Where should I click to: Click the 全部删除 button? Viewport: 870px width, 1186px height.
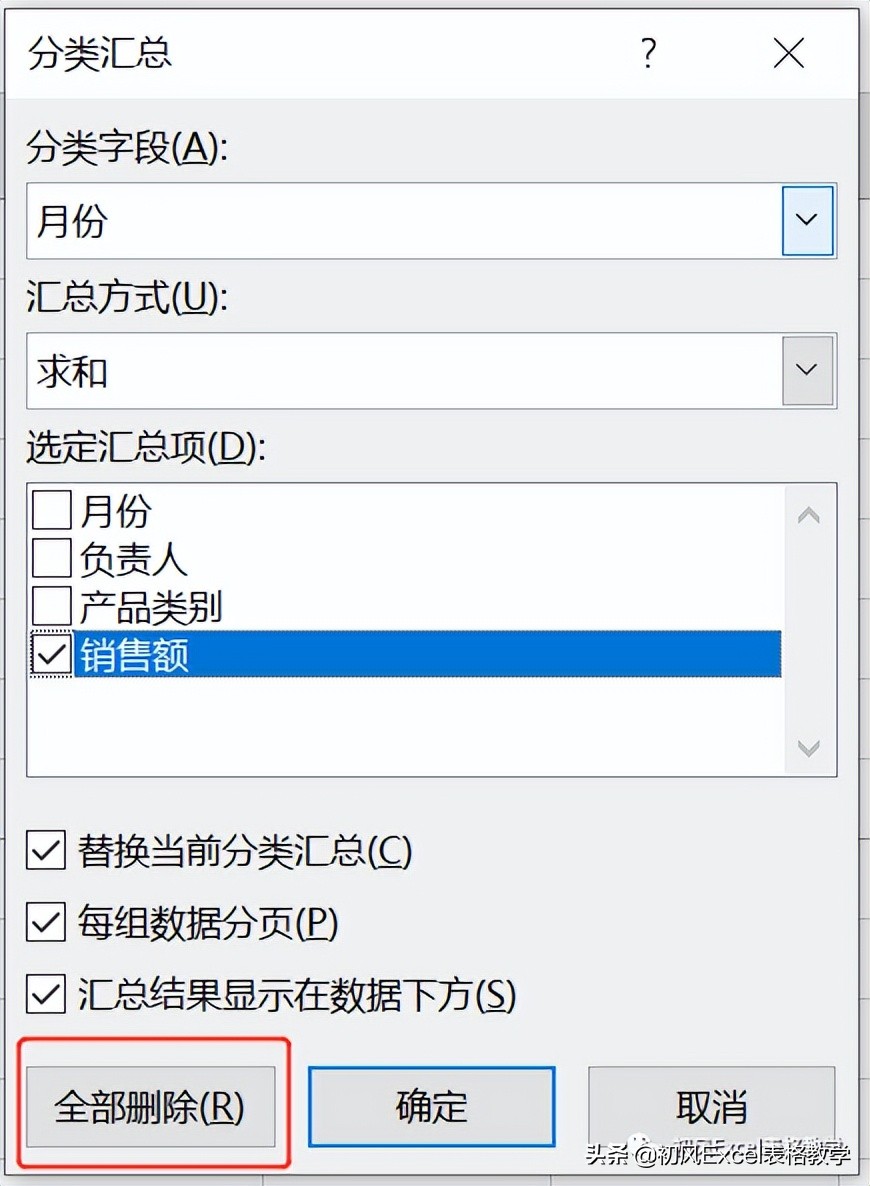point(150,1106)
